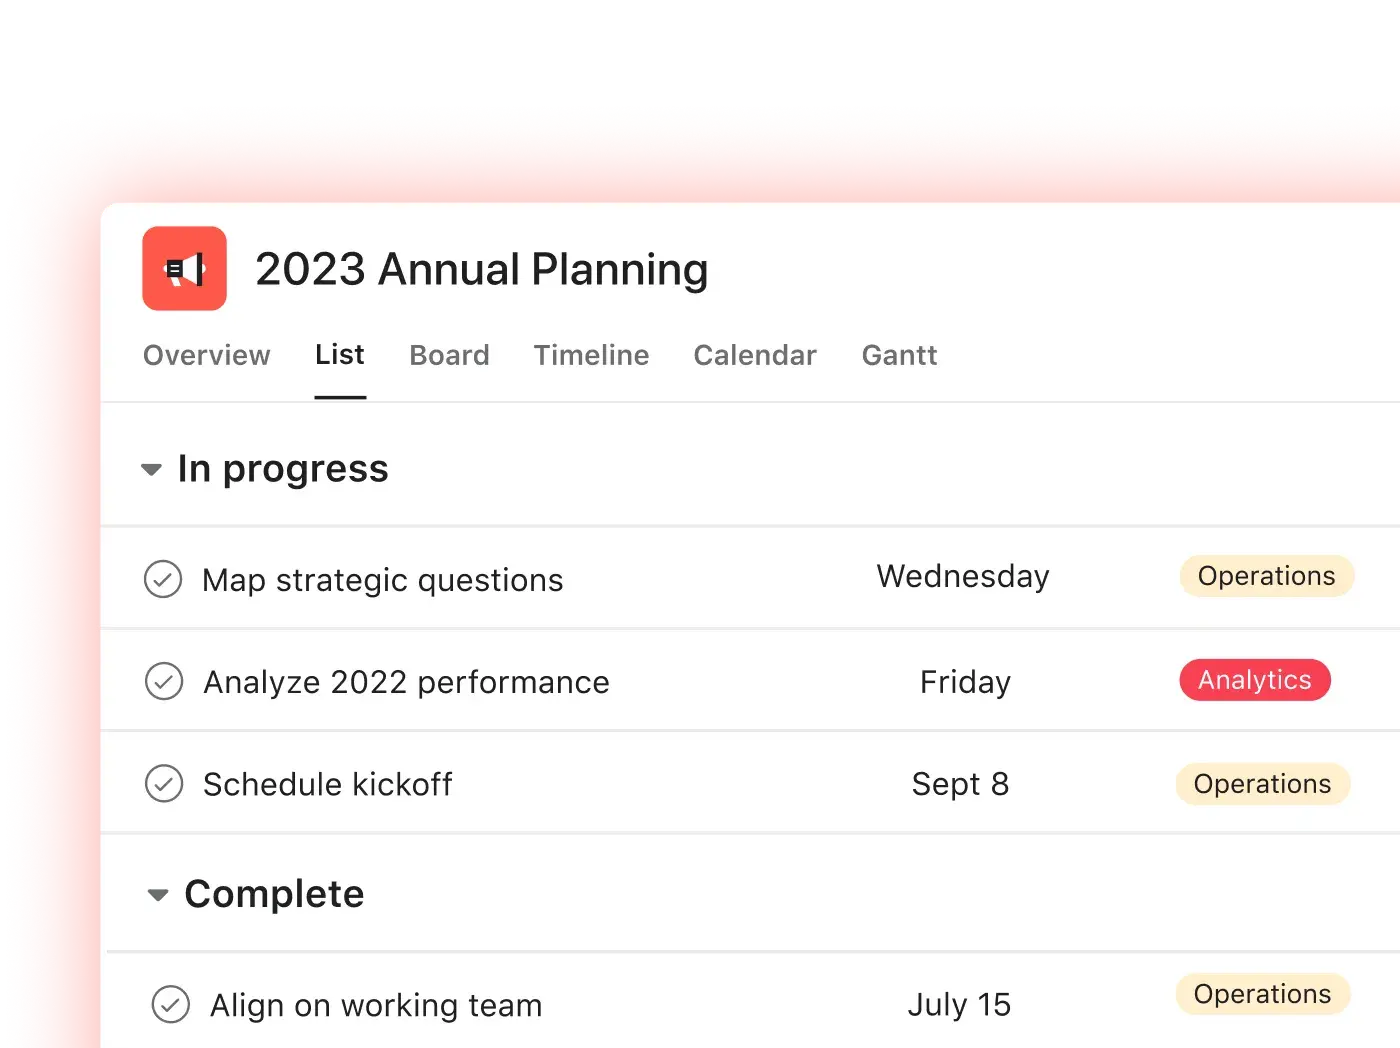1400x1048 pixels.
Task: Select the Gantt tab
Action: 899,355
